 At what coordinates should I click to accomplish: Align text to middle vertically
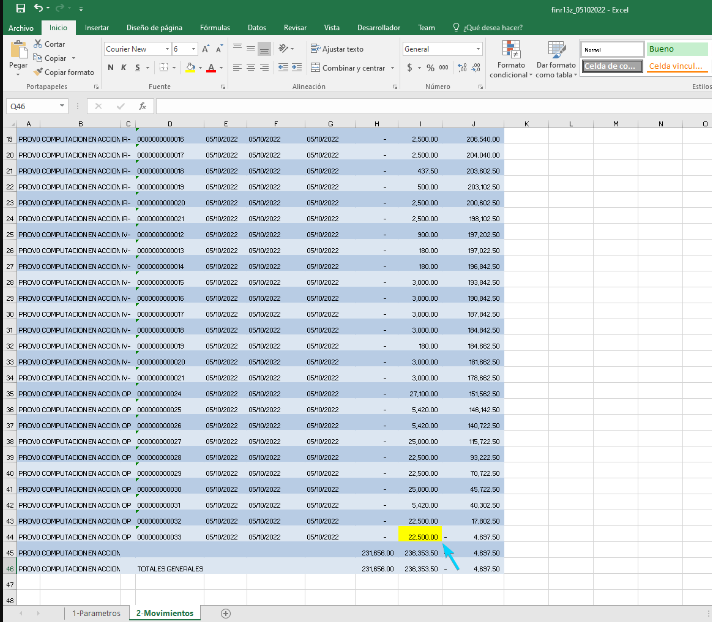[251, 48]
